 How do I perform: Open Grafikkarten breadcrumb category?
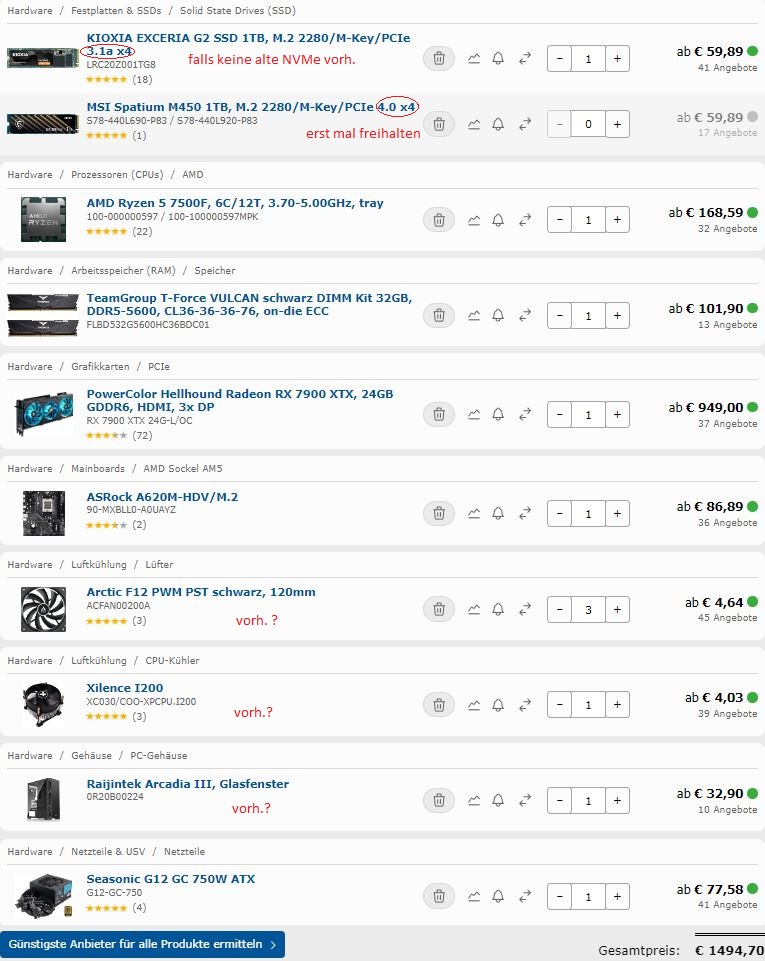coord(101,367)
